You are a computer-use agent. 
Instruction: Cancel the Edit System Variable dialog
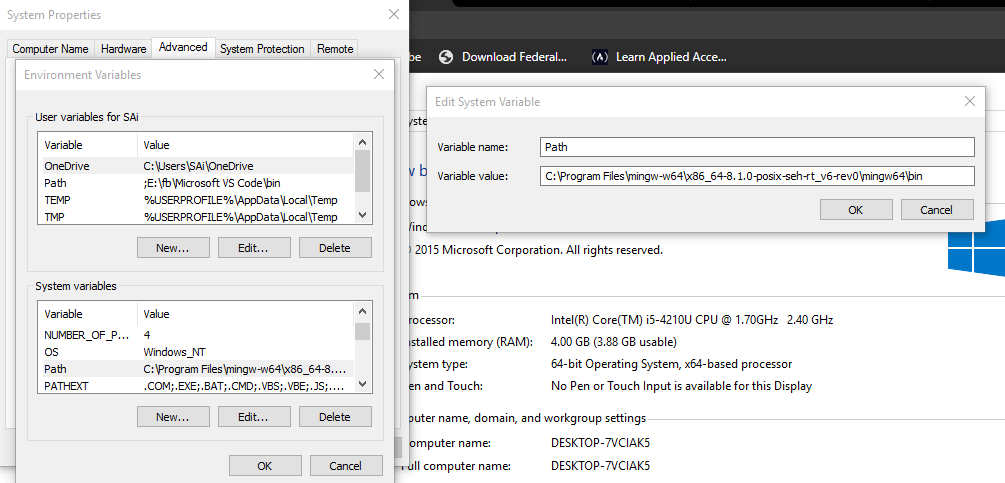(x=937, y=209)
